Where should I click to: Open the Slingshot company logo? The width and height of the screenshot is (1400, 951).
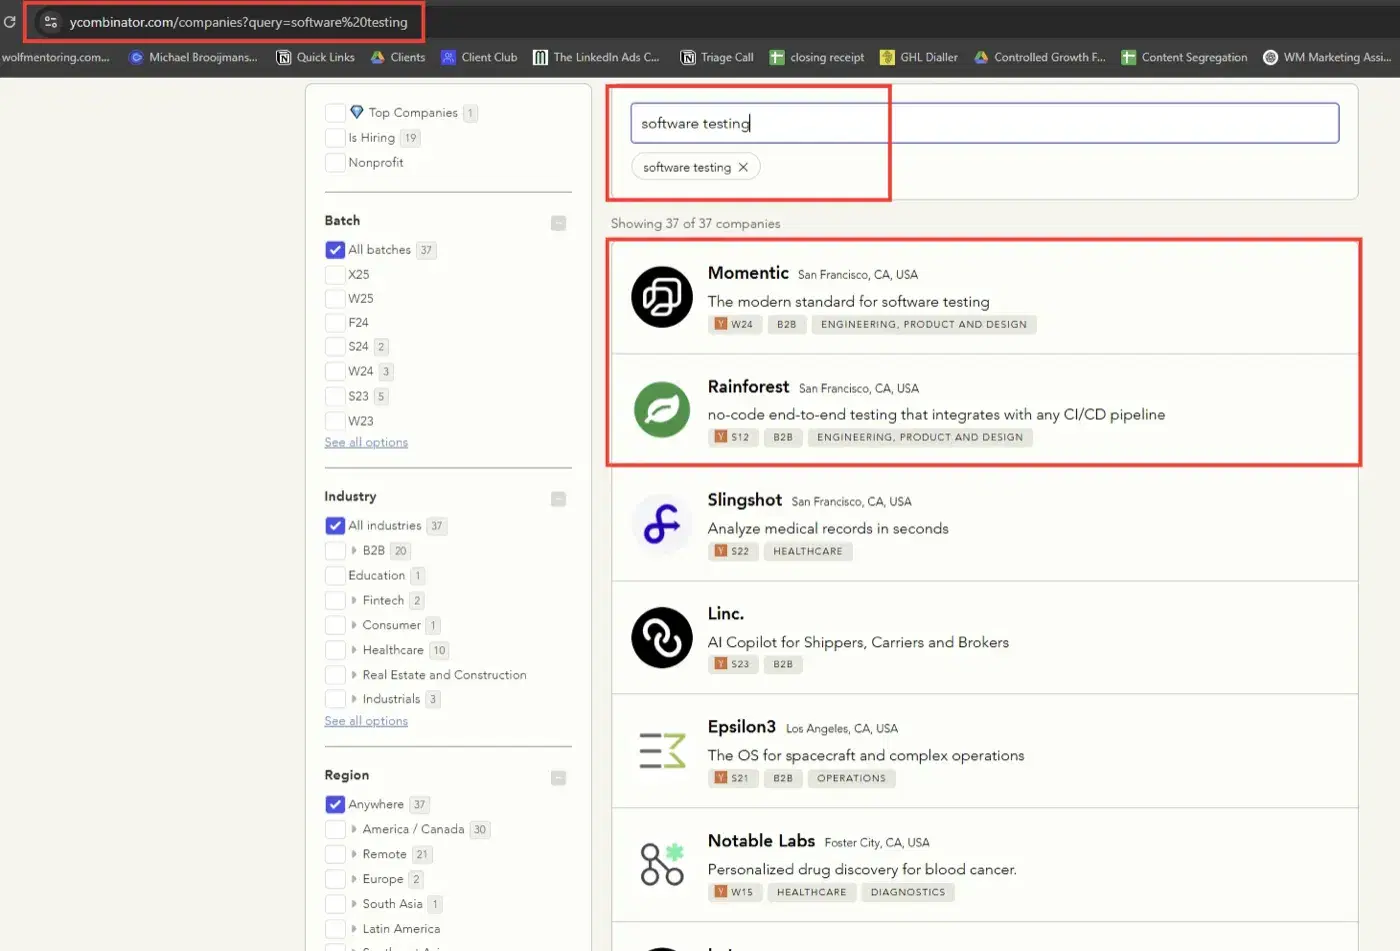click(662, 524)
